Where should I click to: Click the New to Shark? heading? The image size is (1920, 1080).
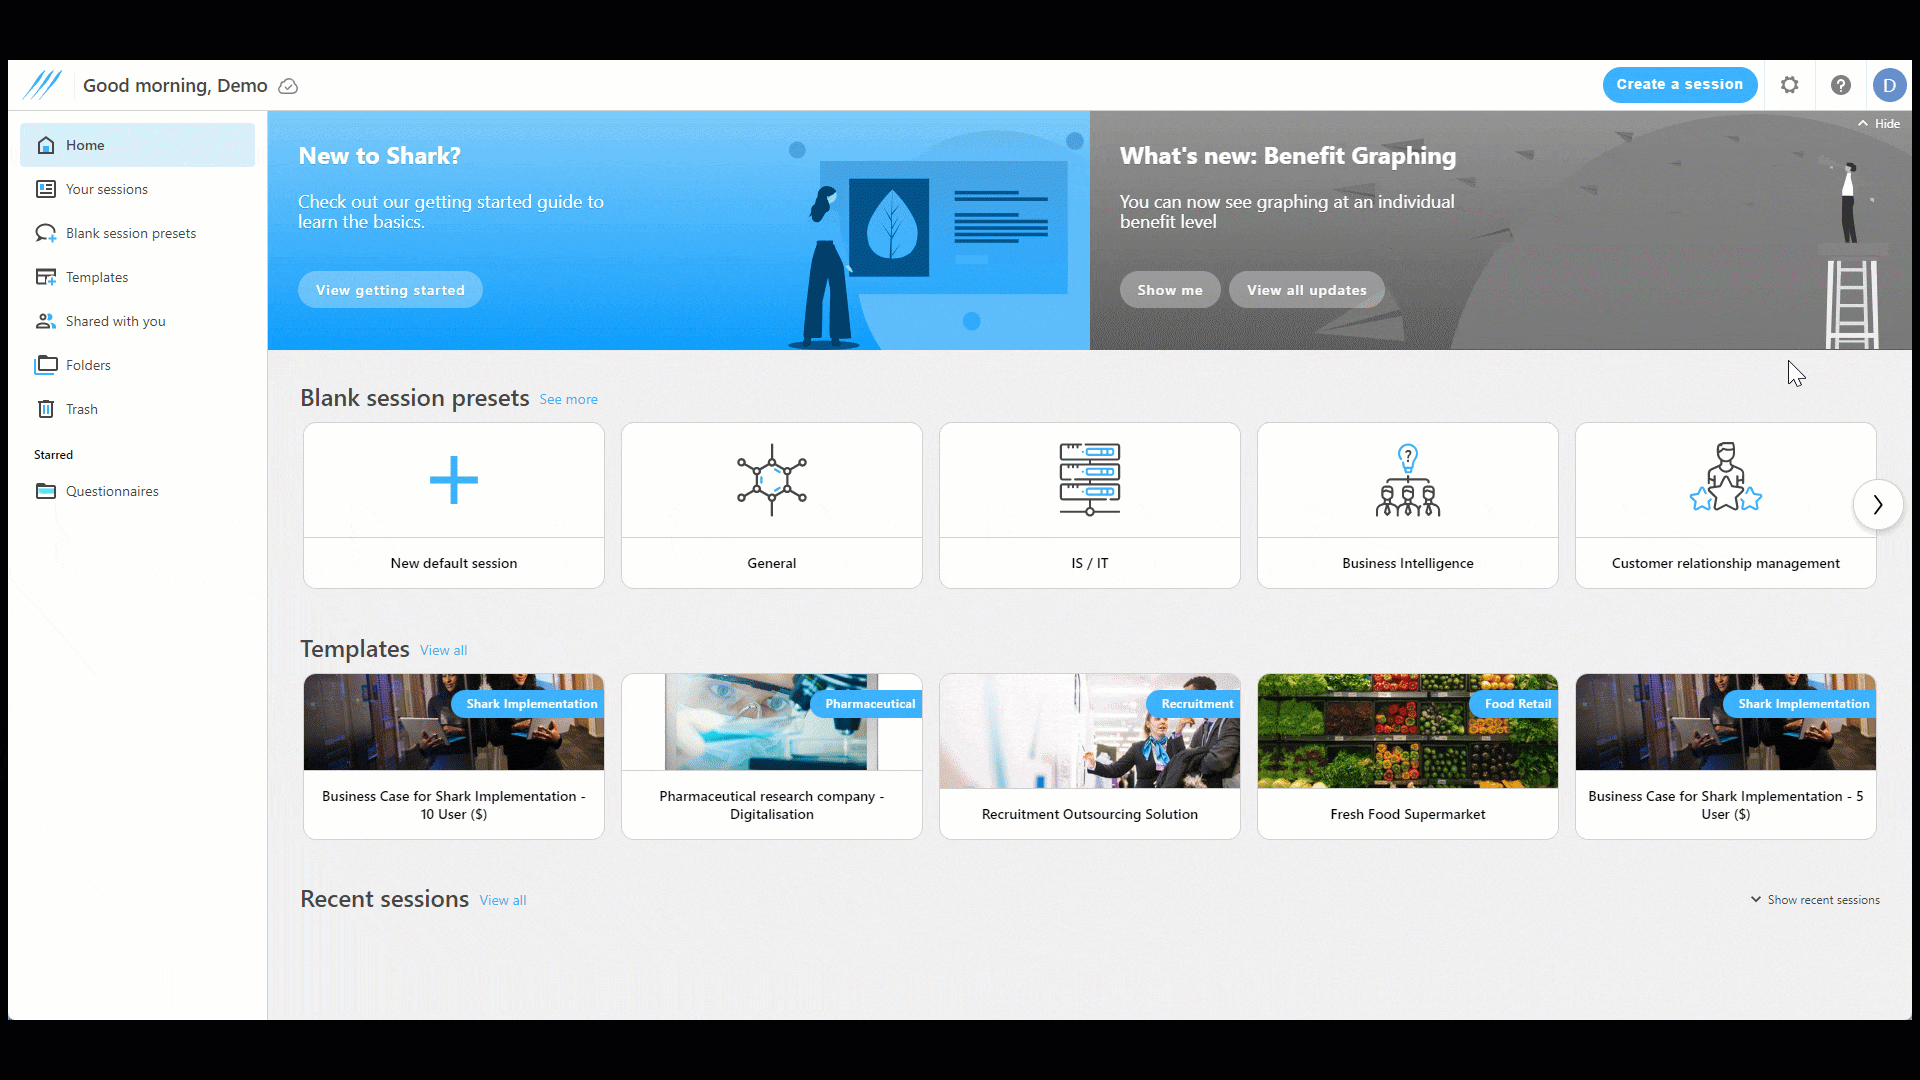point(380,156)
